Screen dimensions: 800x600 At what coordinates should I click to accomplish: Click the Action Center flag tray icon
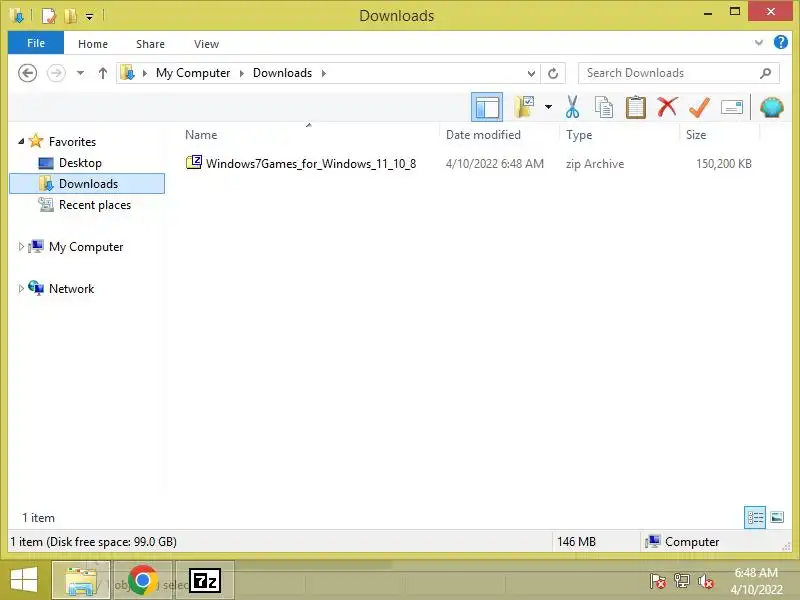[658, 581]
